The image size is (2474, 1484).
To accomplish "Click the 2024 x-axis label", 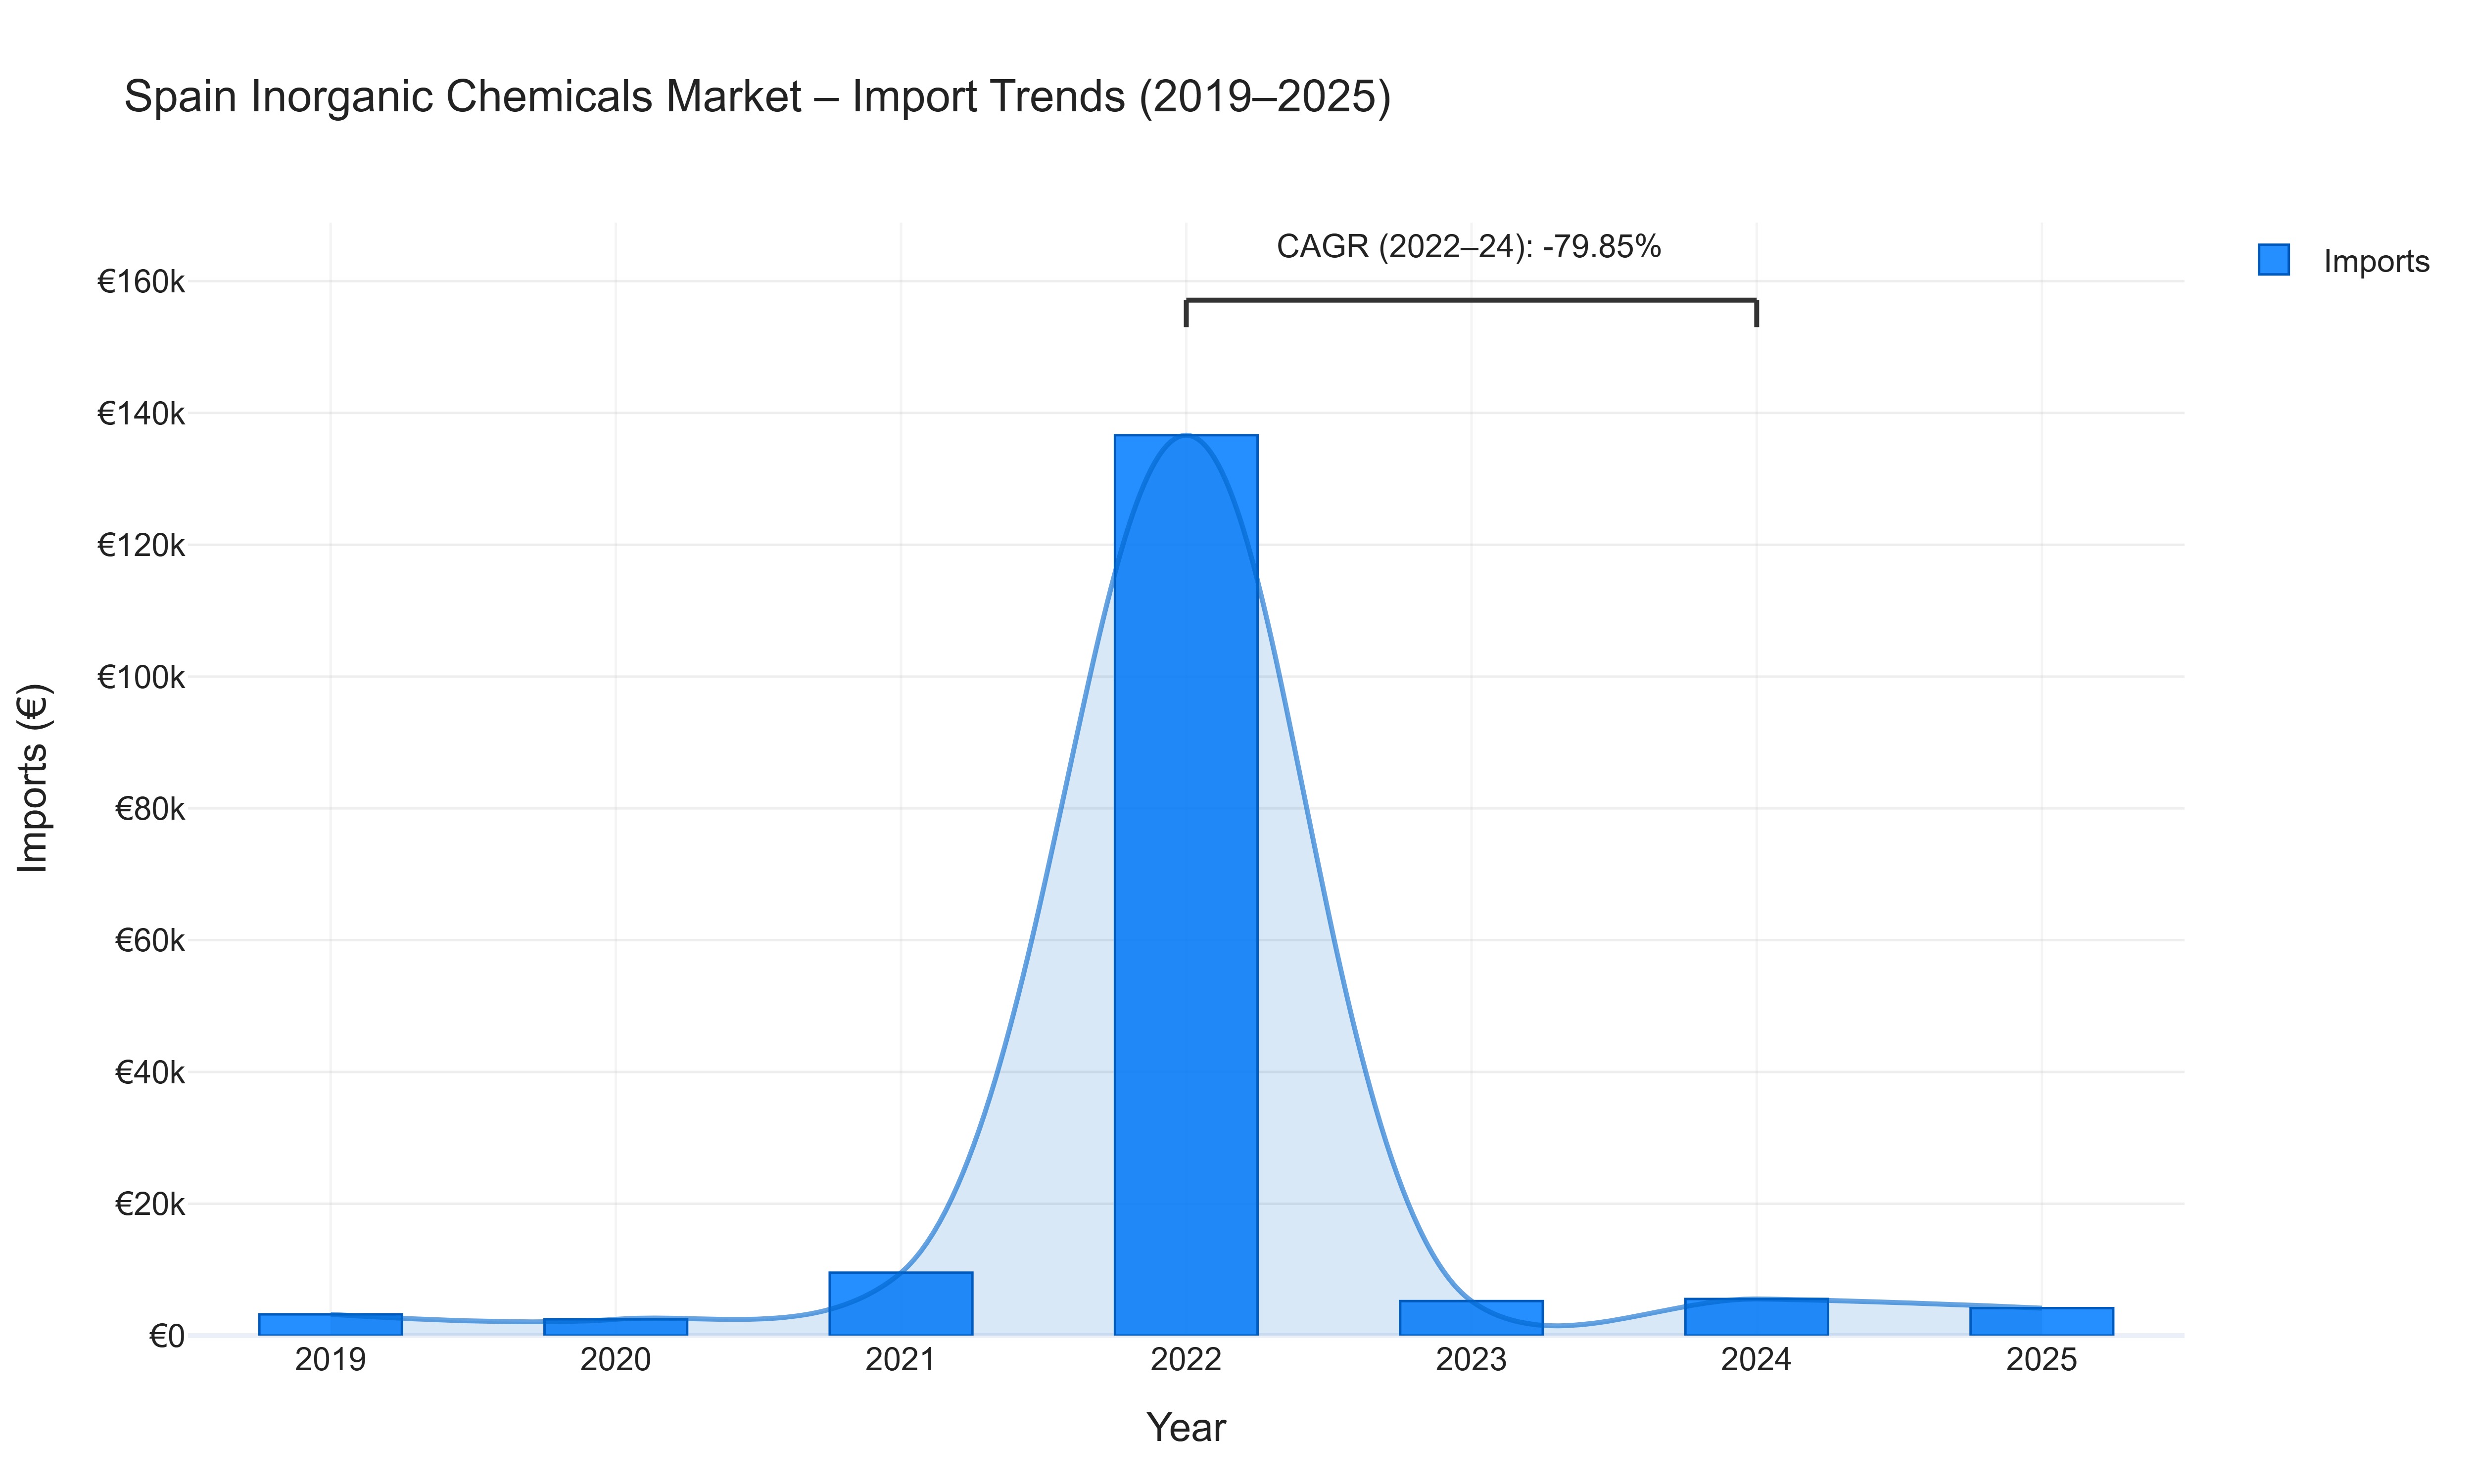I will (x=1757, y=1360).
